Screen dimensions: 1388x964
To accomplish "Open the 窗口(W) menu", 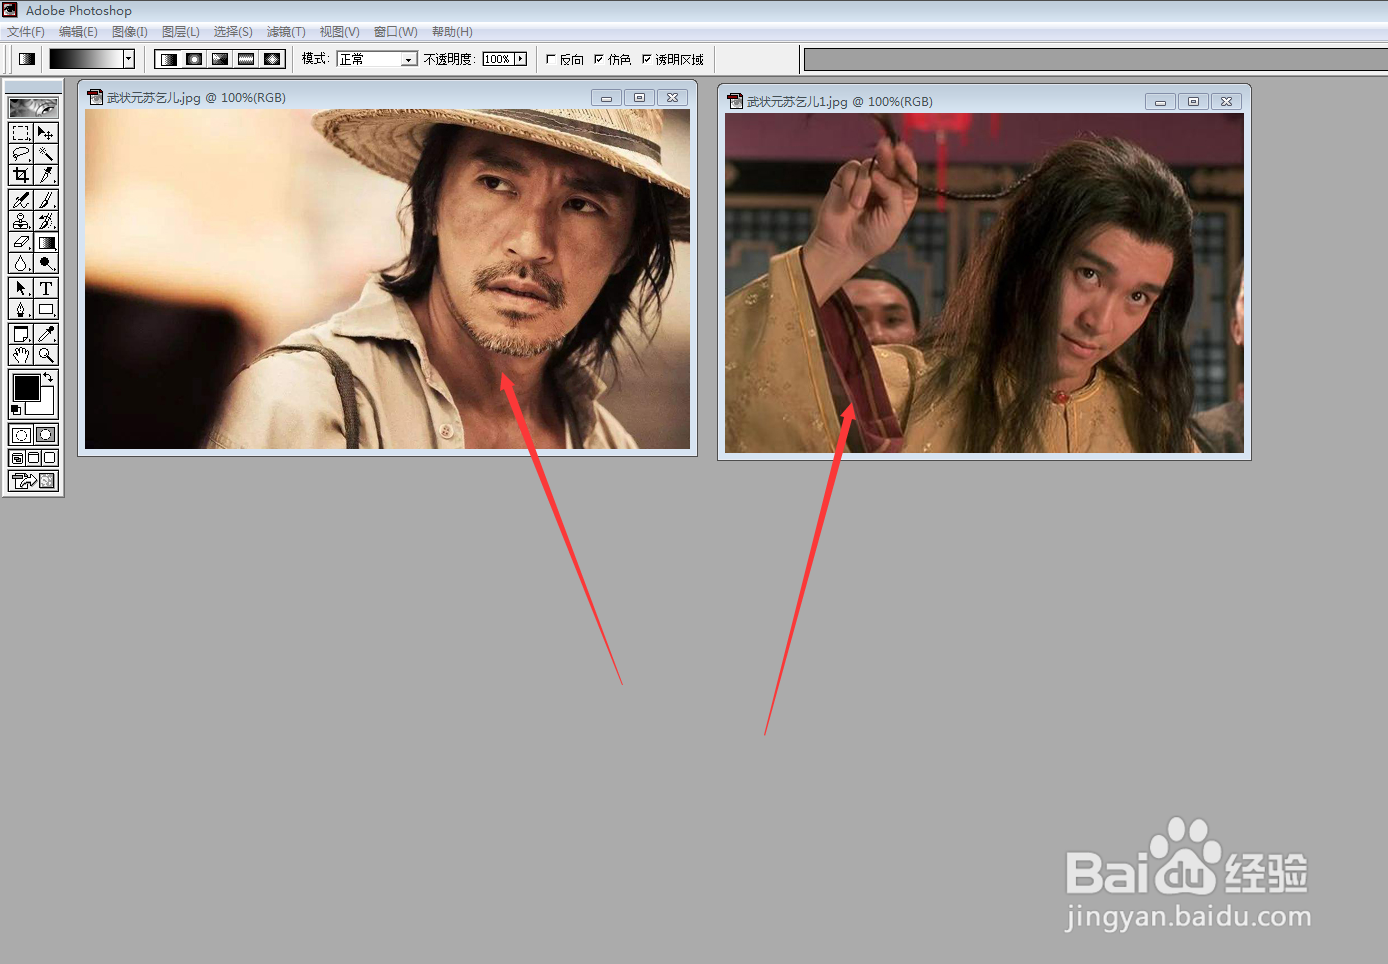I will point(396,32).
